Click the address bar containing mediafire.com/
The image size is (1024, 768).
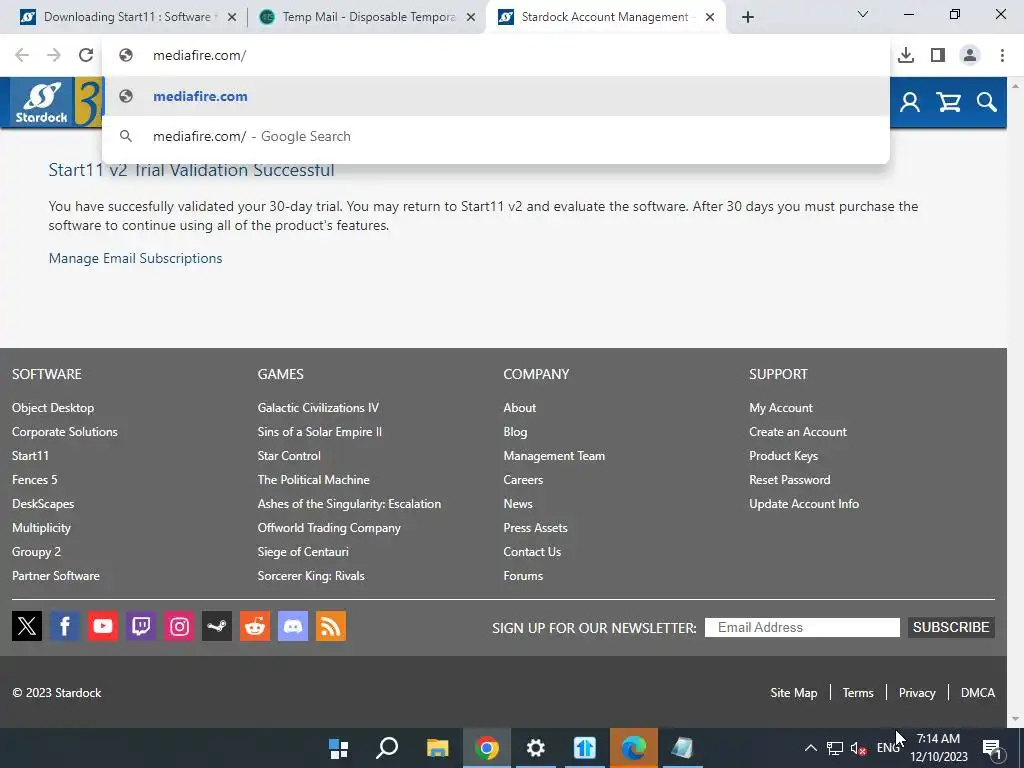pos(496,55)
